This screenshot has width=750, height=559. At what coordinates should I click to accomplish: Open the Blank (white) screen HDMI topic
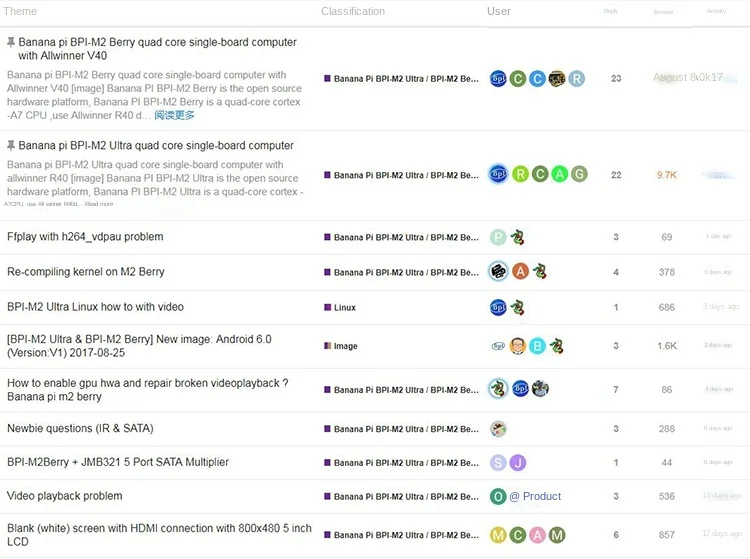click(159, 535)
